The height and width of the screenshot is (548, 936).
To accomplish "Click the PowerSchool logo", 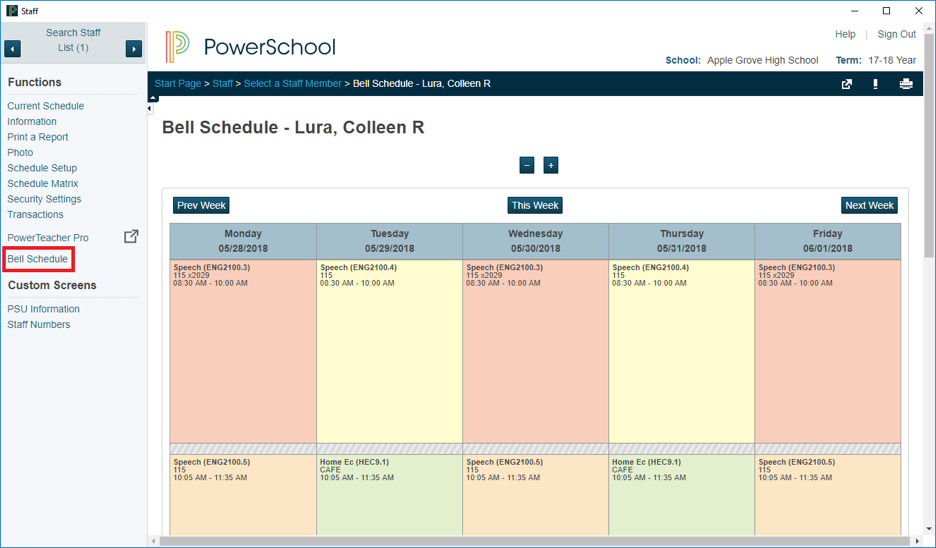I will pos(250,47).
